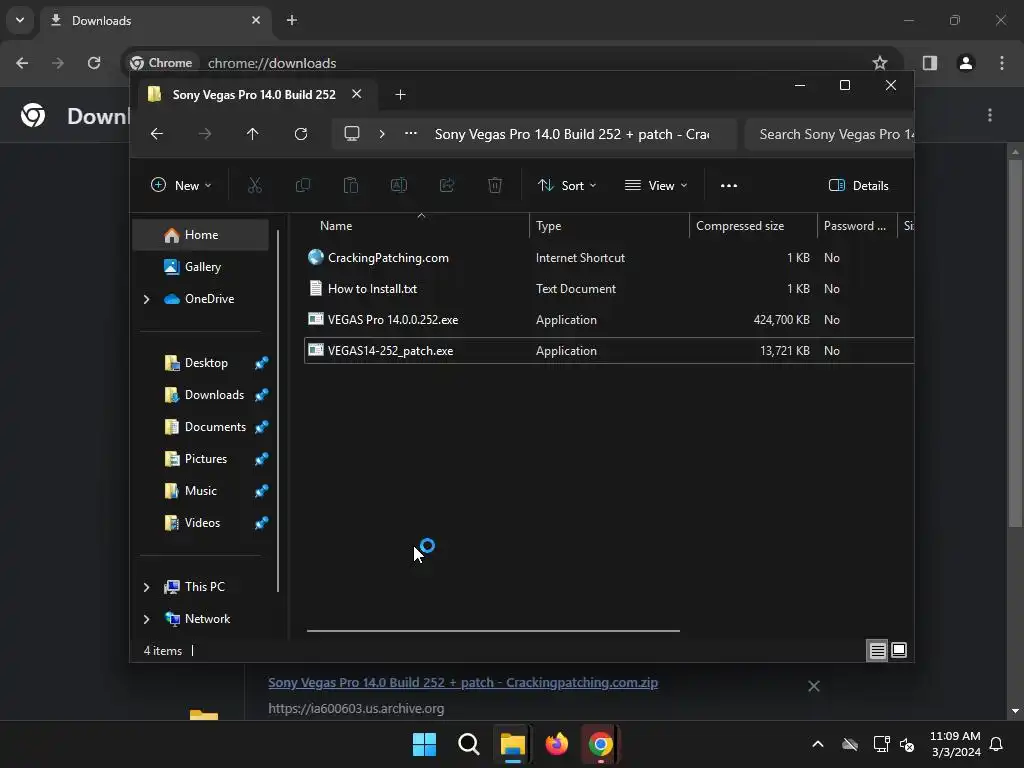The image size is (1024, 768).
Task: Open the See more ellipsis in Explorer toolbar
Action: pyautogui.click(x=729, y=185)
